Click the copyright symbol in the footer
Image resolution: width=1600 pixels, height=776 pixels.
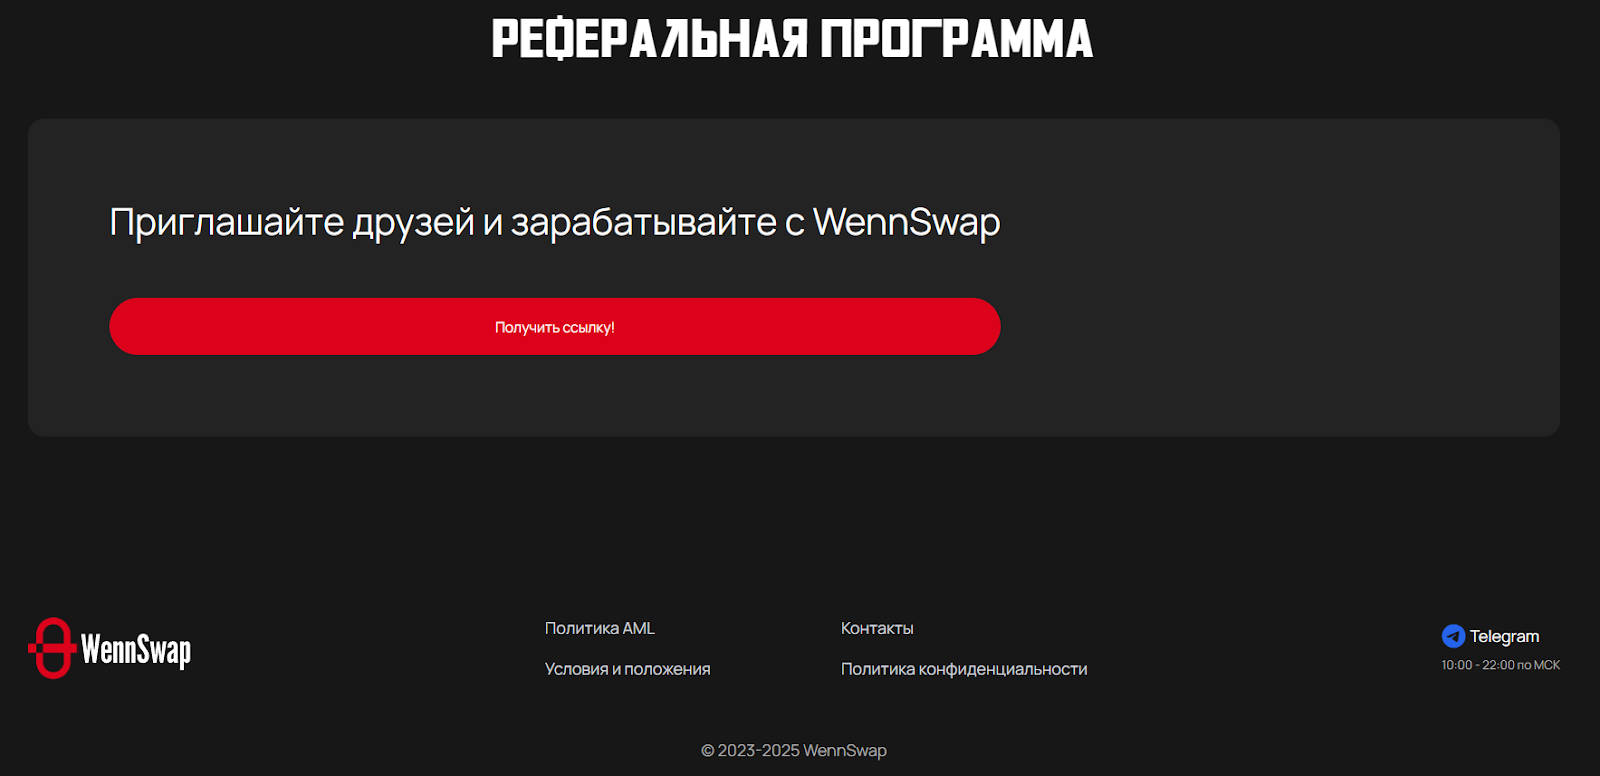pos(708,750)
